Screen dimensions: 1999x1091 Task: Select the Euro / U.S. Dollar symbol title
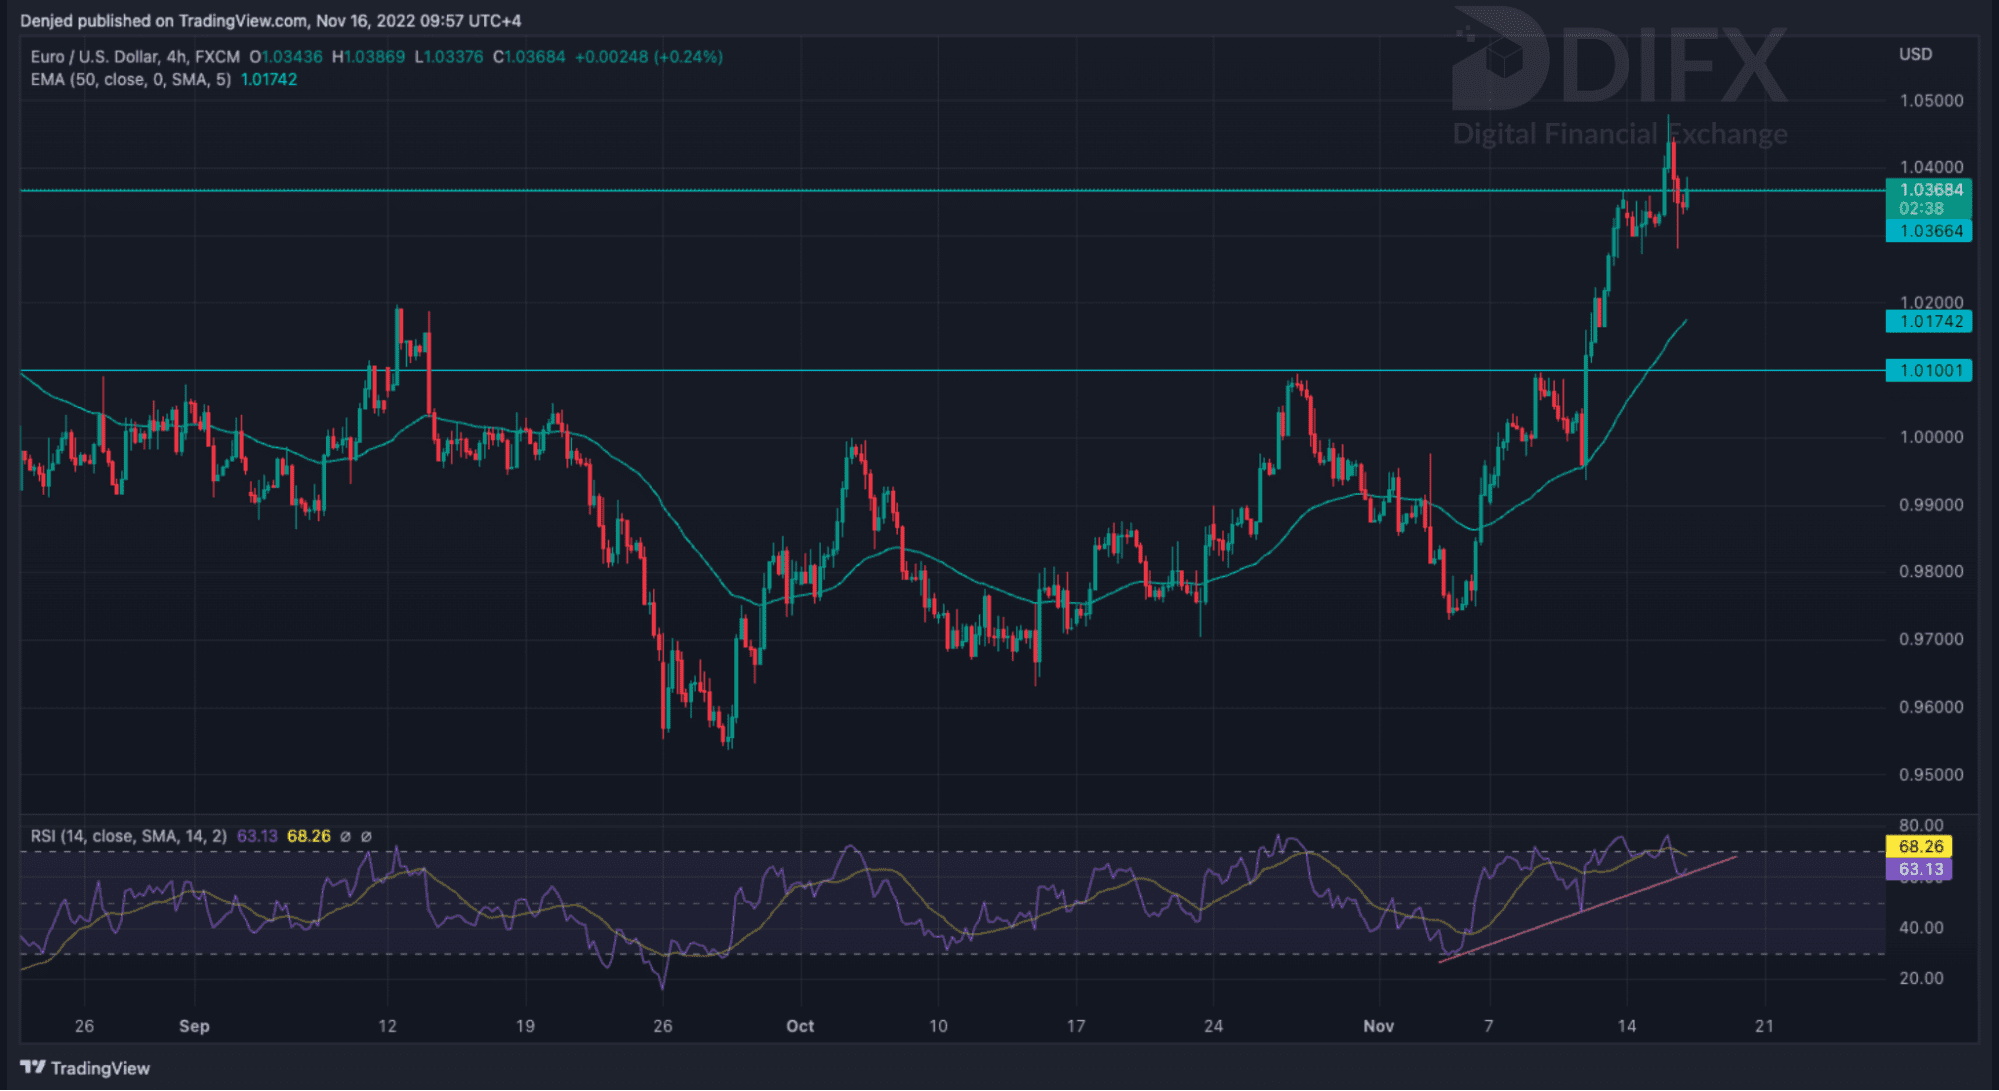click(92, 57)
